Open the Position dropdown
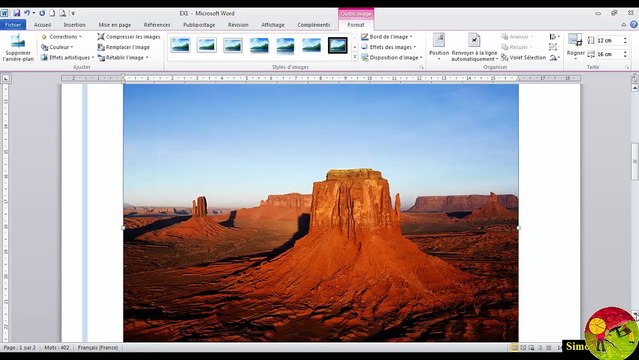Screen dimensions: 639x360 click(439, 48)
